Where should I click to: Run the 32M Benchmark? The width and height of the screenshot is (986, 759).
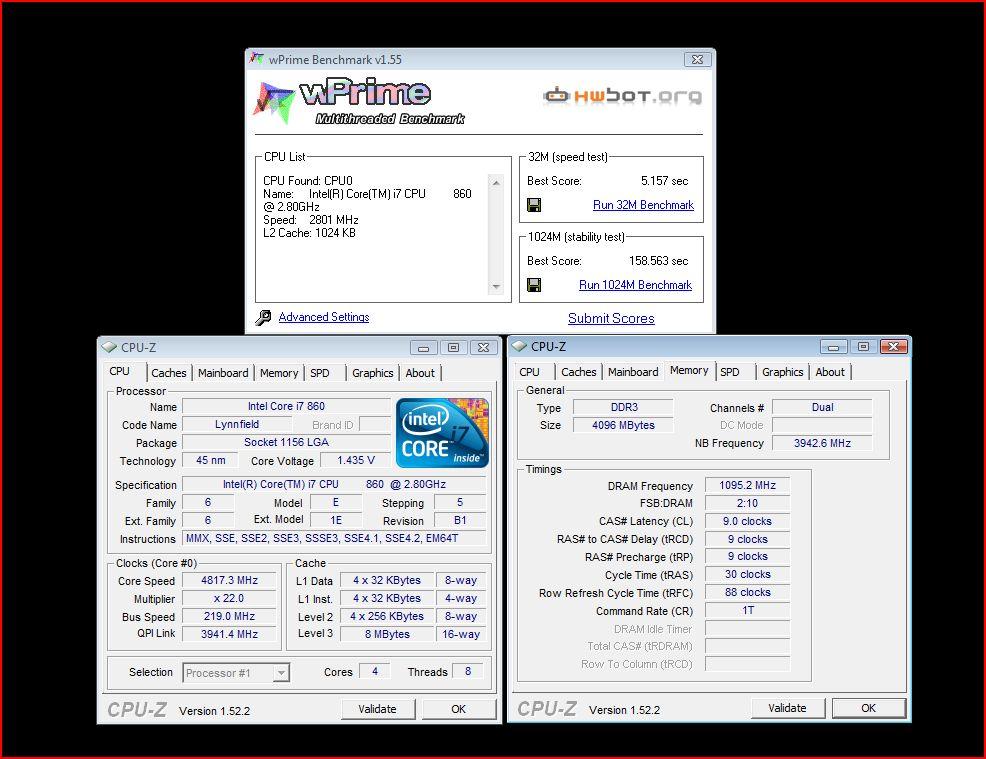pyautogui.click(x=643, y=205)
